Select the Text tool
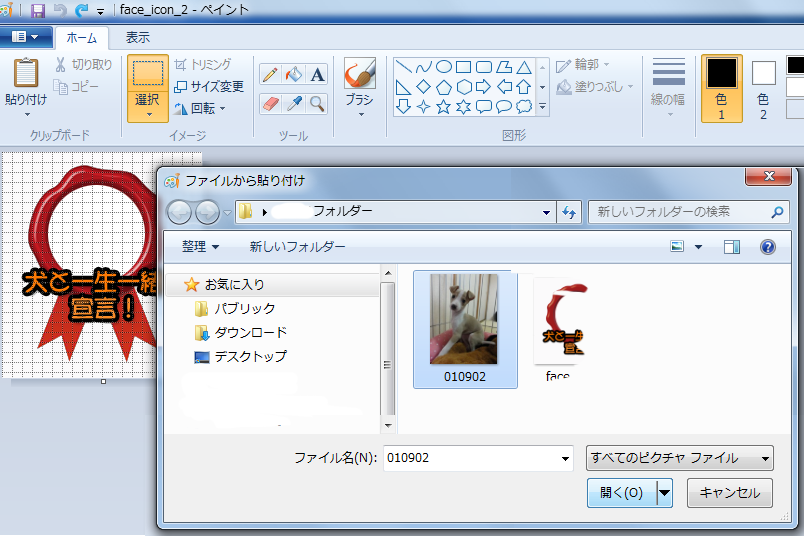 pos(317,74)
